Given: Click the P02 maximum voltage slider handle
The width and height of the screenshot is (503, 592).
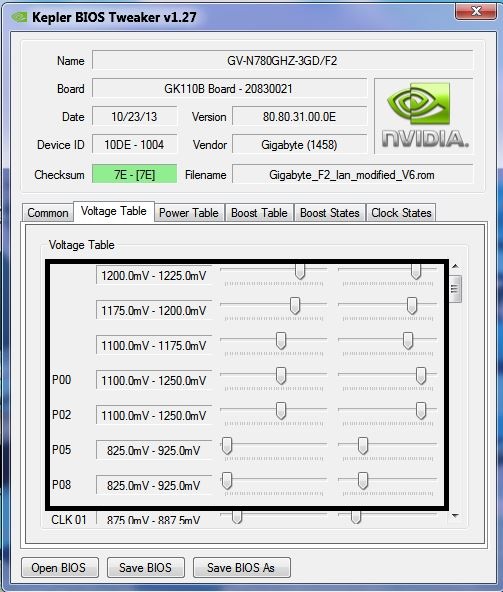Looking at the screenshot, I should [x=421, y=411].
